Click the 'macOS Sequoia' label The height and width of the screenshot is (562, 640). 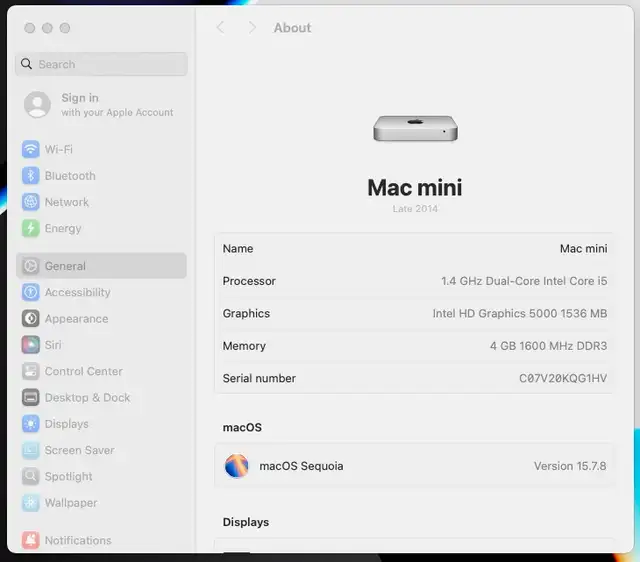pos(301,466)
